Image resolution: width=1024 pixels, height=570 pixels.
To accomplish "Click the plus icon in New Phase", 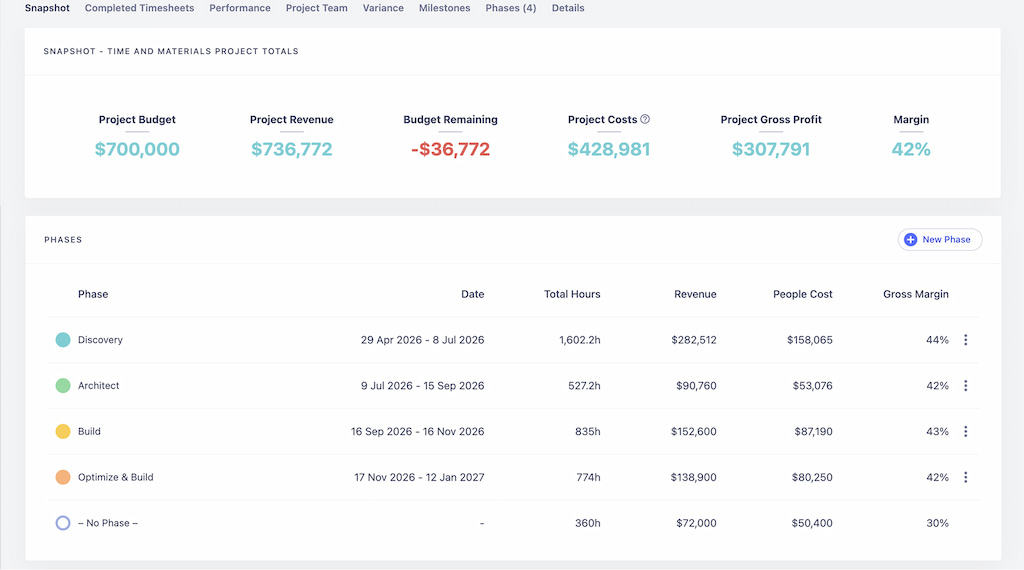I will [x=910, y=240].
